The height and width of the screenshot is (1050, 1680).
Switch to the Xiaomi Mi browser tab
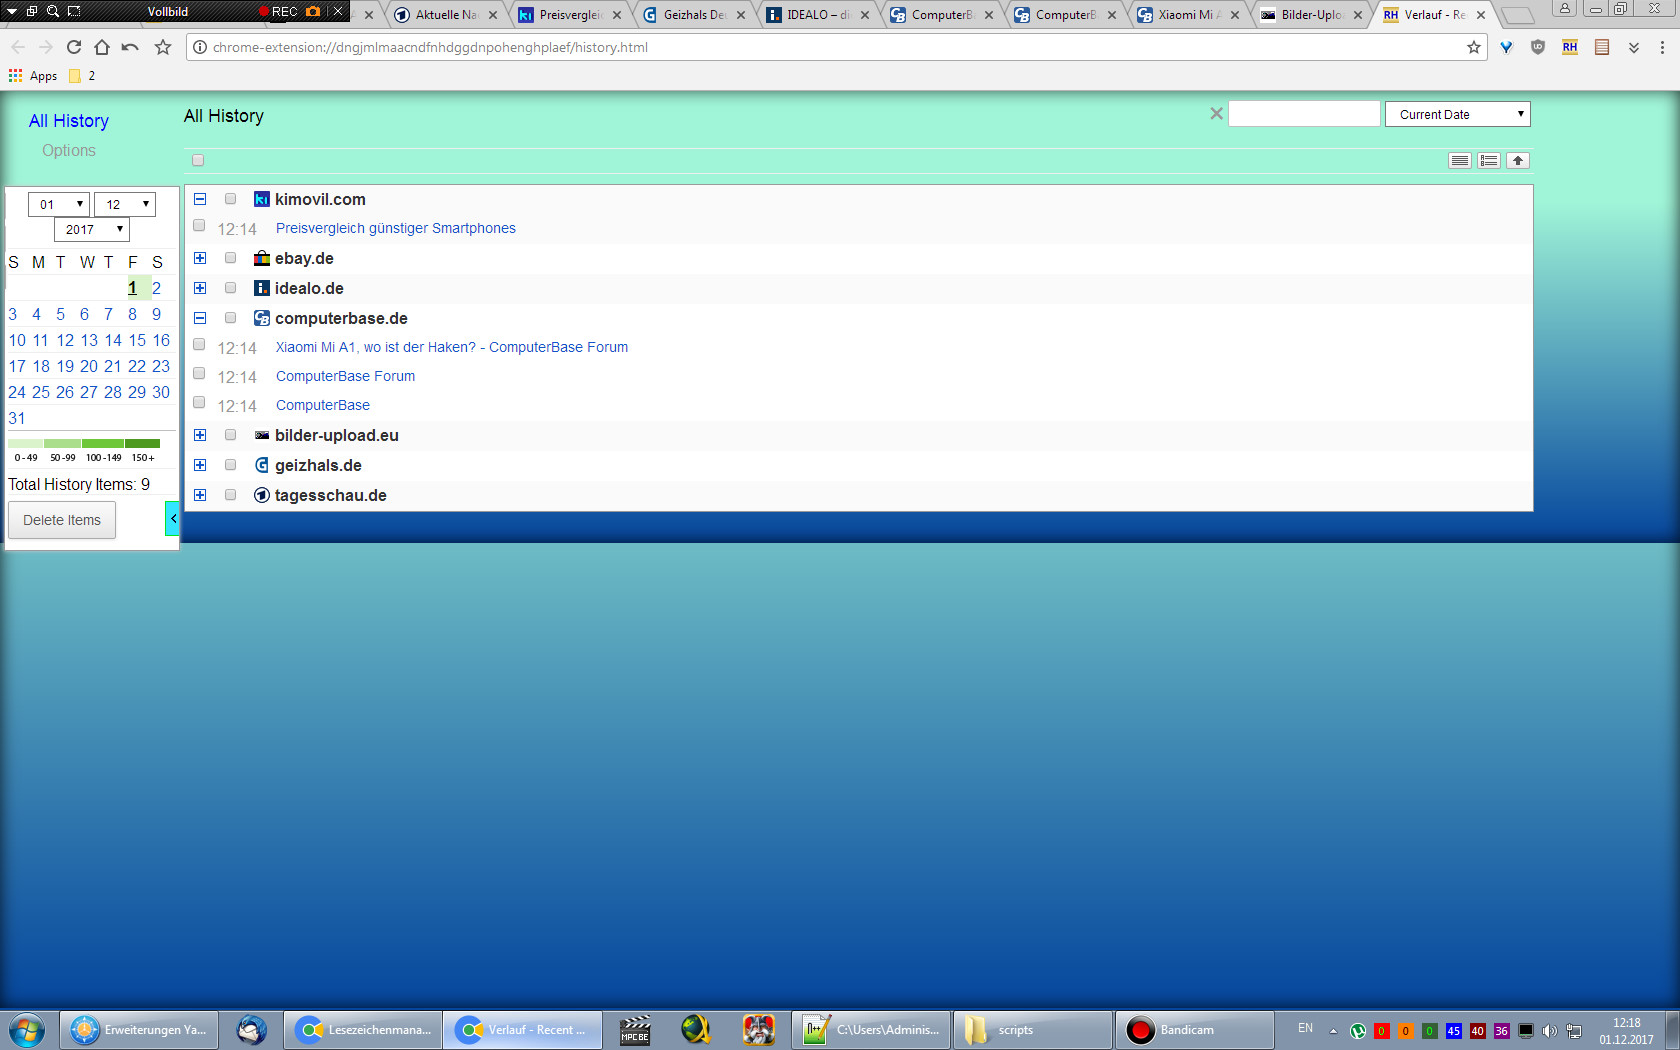coord(1189,15)
